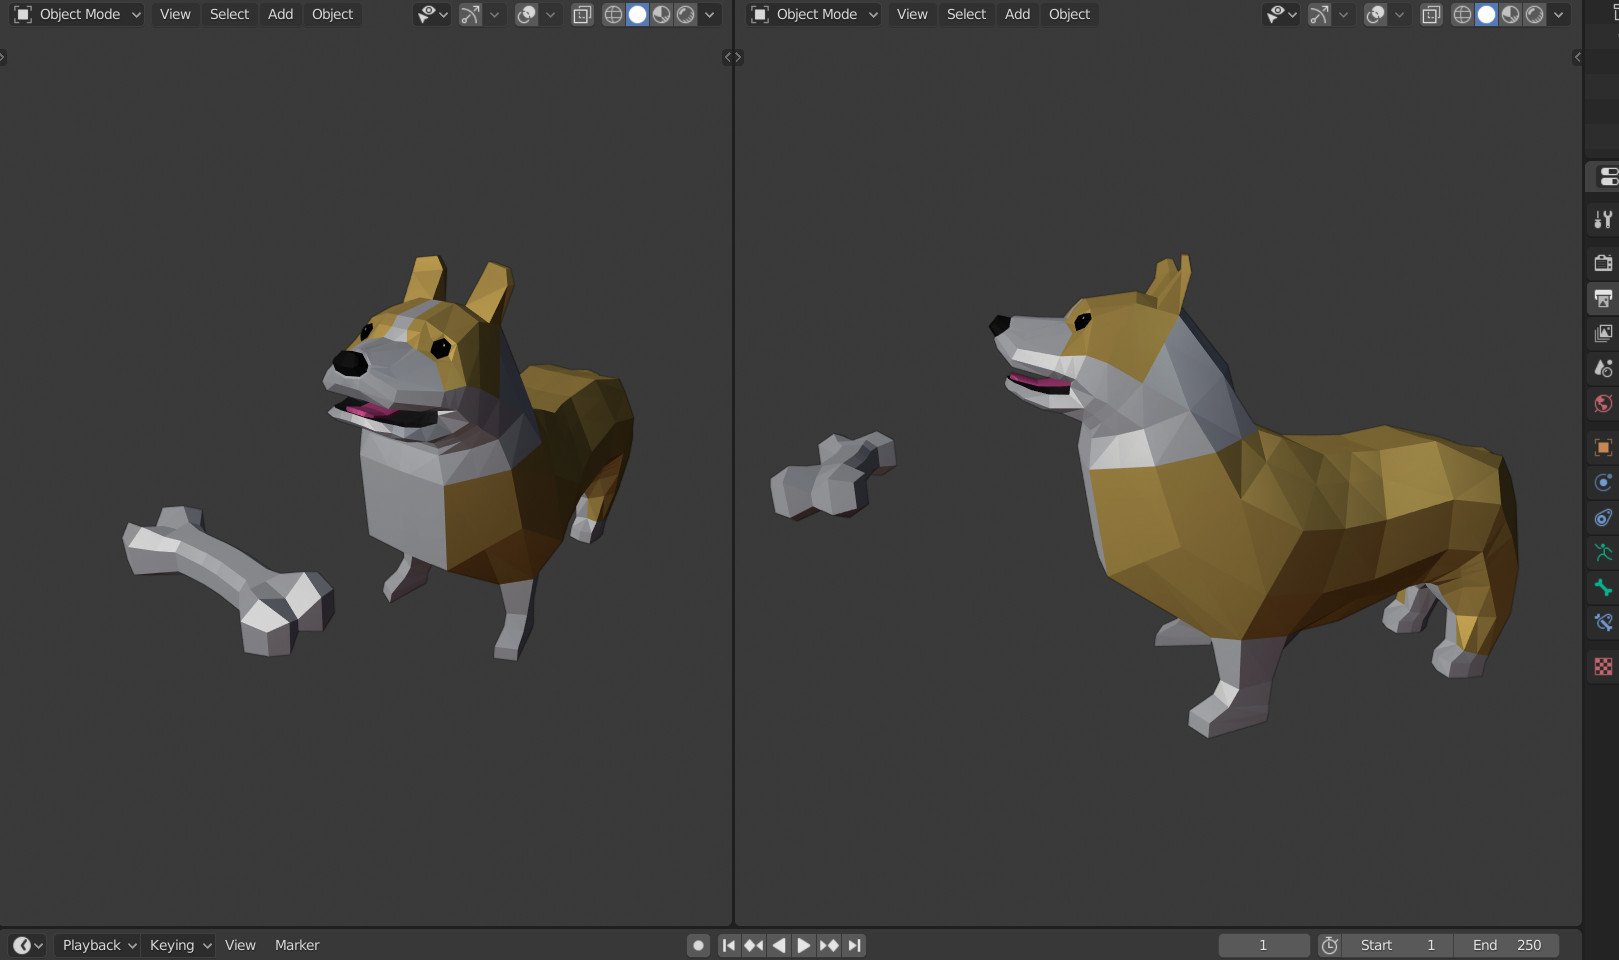The image size is (1619, 960).
Task: Open the Output Properties (printer icon)
Action: [x=1602, y=298]
